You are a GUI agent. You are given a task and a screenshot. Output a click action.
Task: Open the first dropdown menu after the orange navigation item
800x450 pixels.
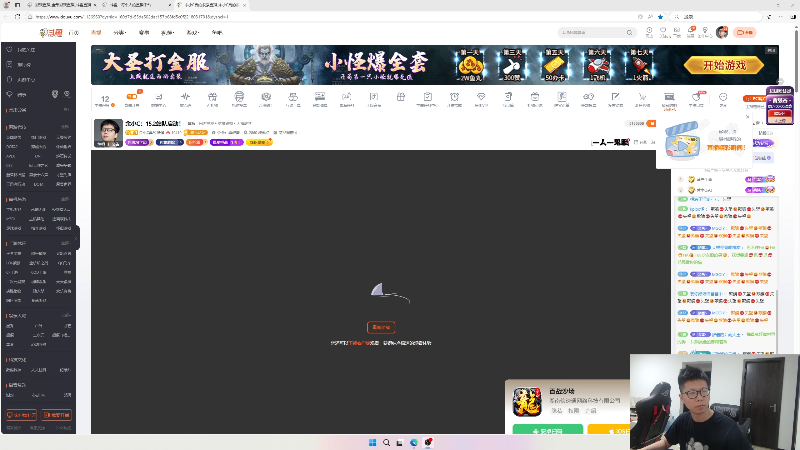(x=119, y=33)
